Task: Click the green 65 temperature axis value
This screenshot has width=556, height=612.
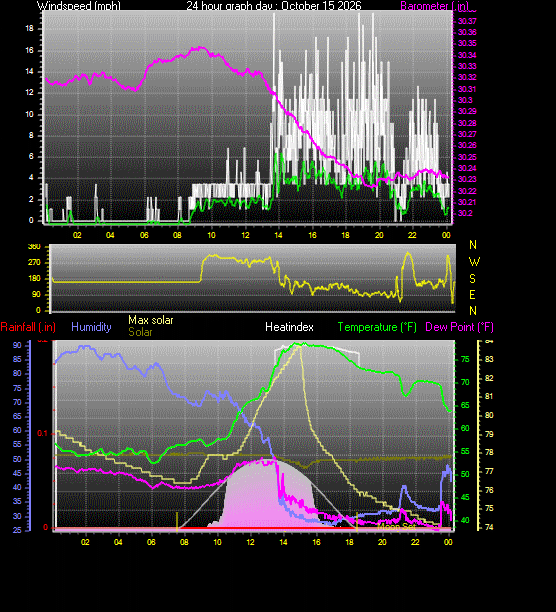Action: [465, 406]
